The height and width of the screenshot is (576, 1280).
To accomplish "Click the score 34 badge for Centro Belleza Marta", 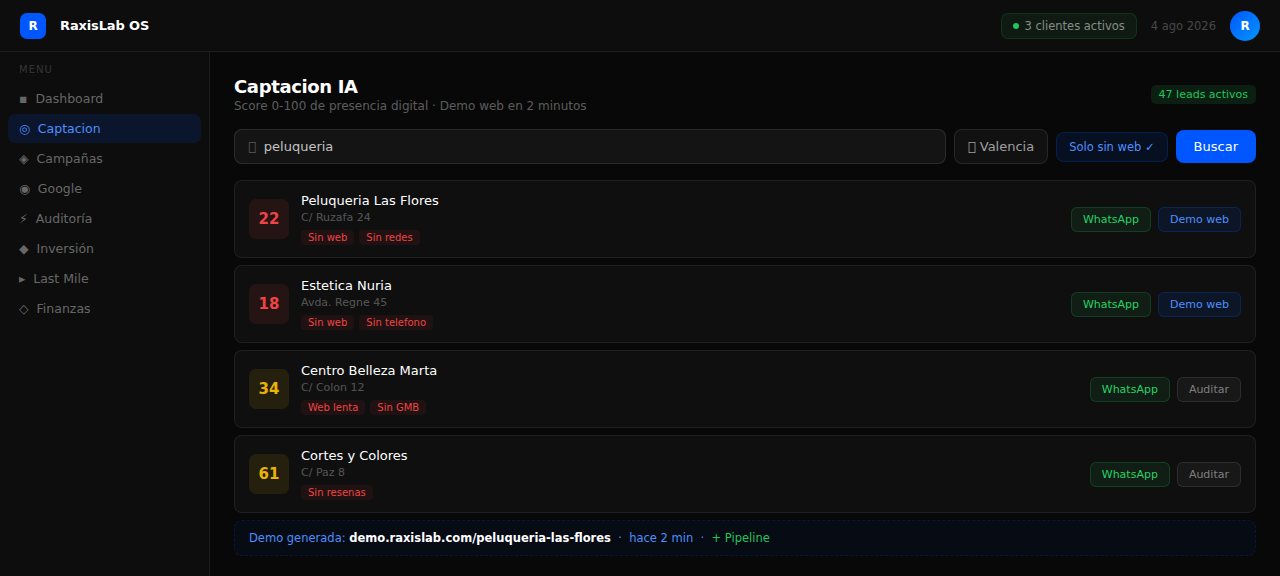I will click(269, 389).
